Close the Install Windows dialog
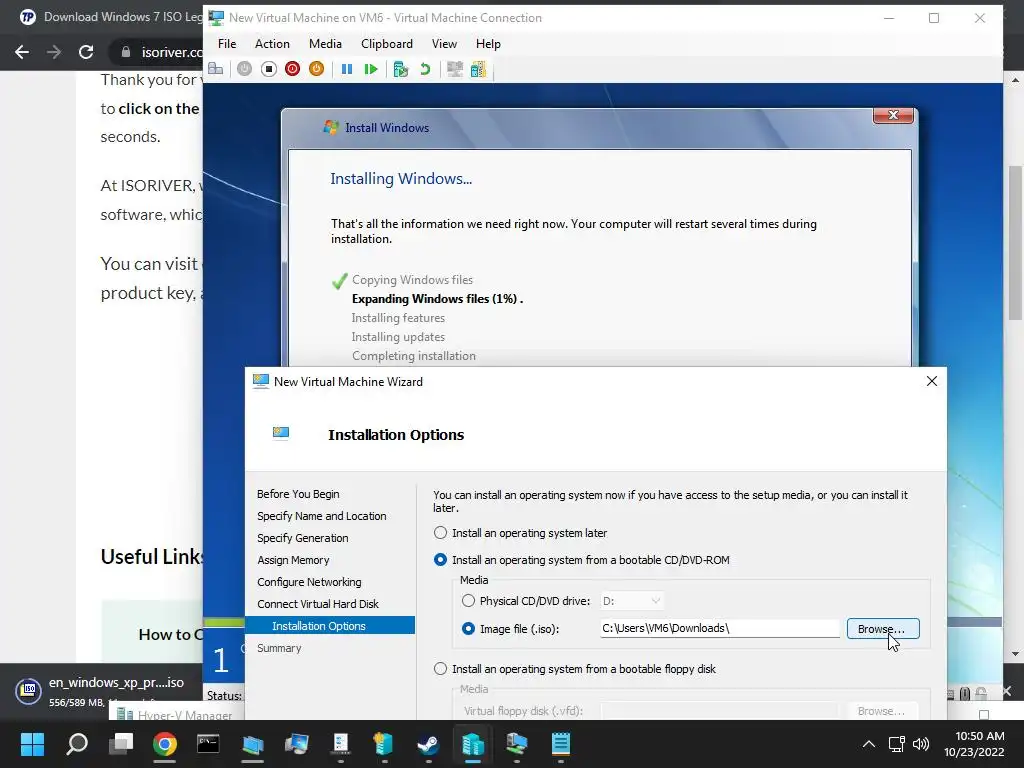Viewport: 1024px width, 768px height. (x=893, y=115)
